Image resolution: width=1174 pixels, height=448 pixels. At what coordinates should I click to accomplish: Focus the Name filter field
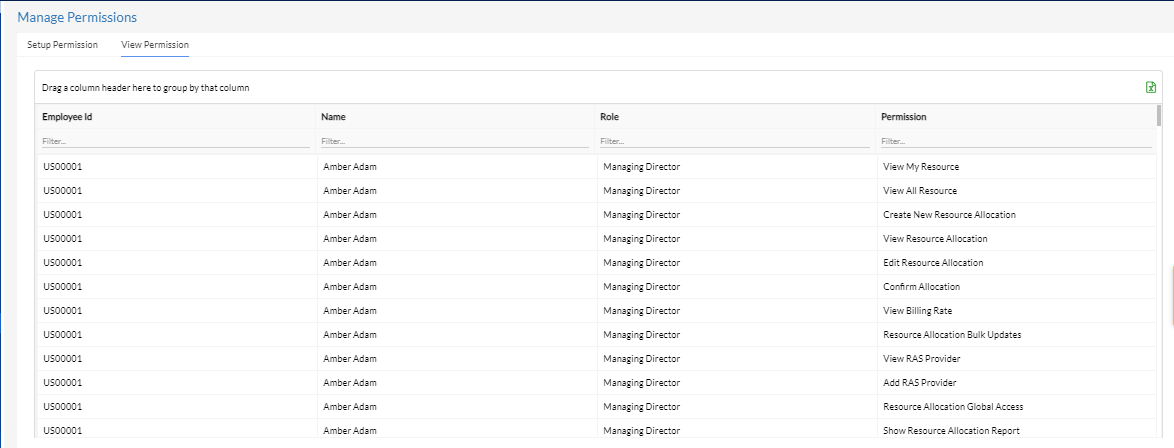[455, 141]
